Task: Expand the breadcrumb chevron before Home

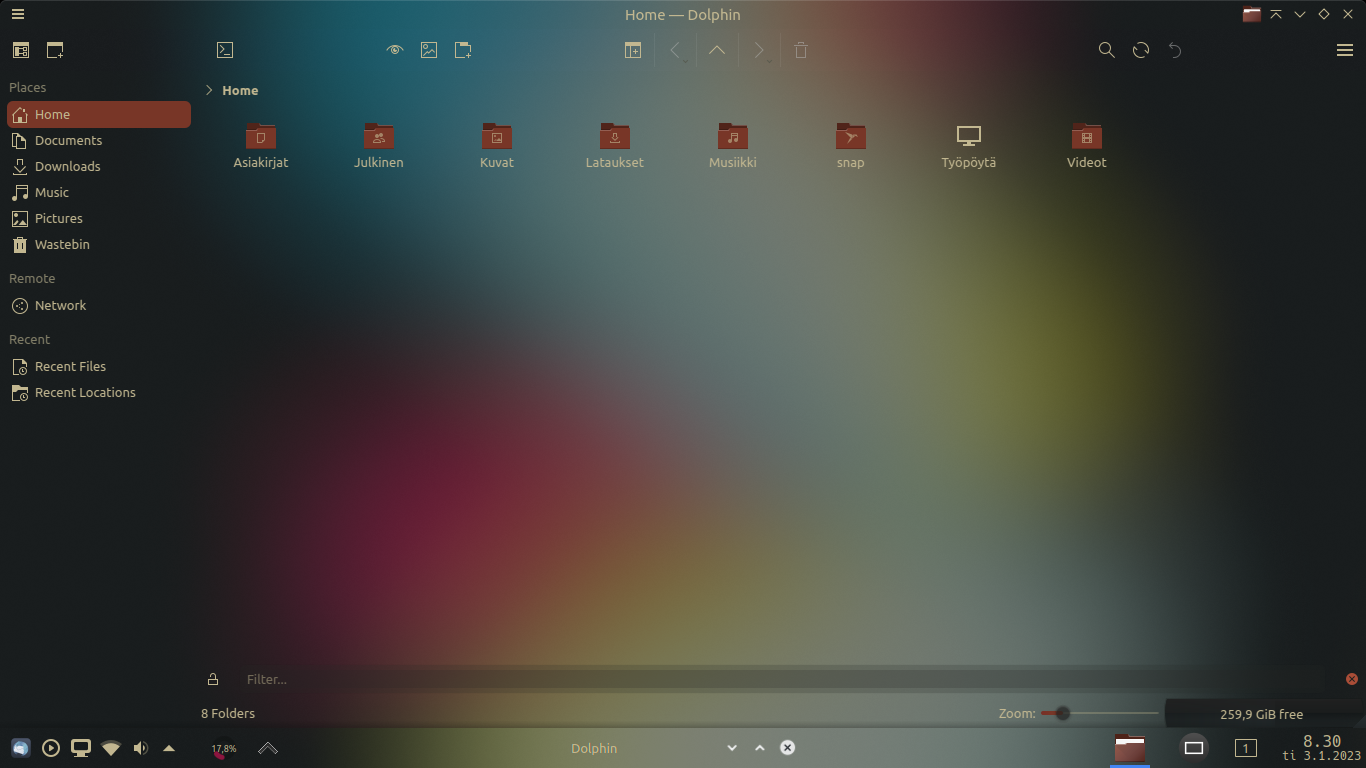Action: coord(209,90)
